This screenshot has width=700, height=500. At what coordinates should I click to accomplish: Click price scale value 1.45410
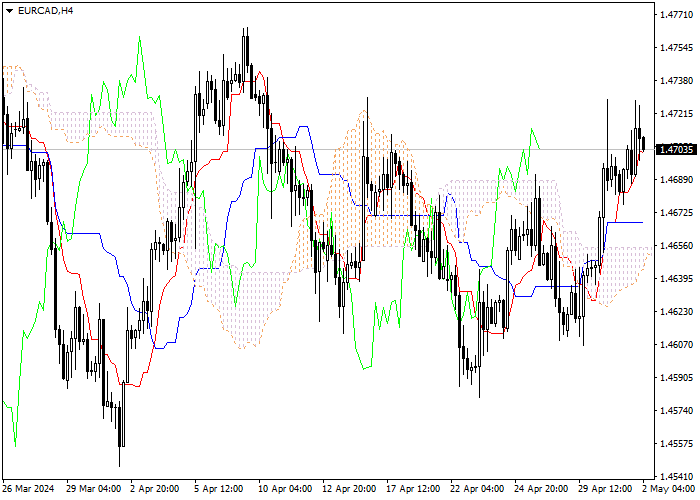click(x=676, y=477)
